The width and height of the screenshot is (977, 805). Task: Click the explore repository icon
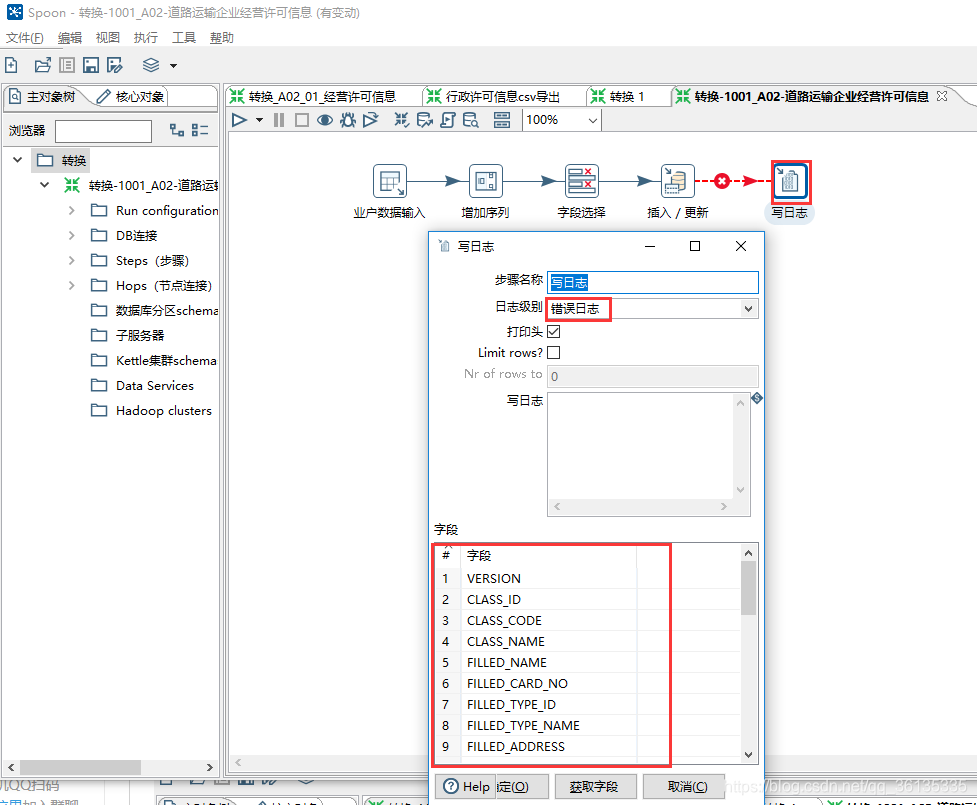(67, 65)
